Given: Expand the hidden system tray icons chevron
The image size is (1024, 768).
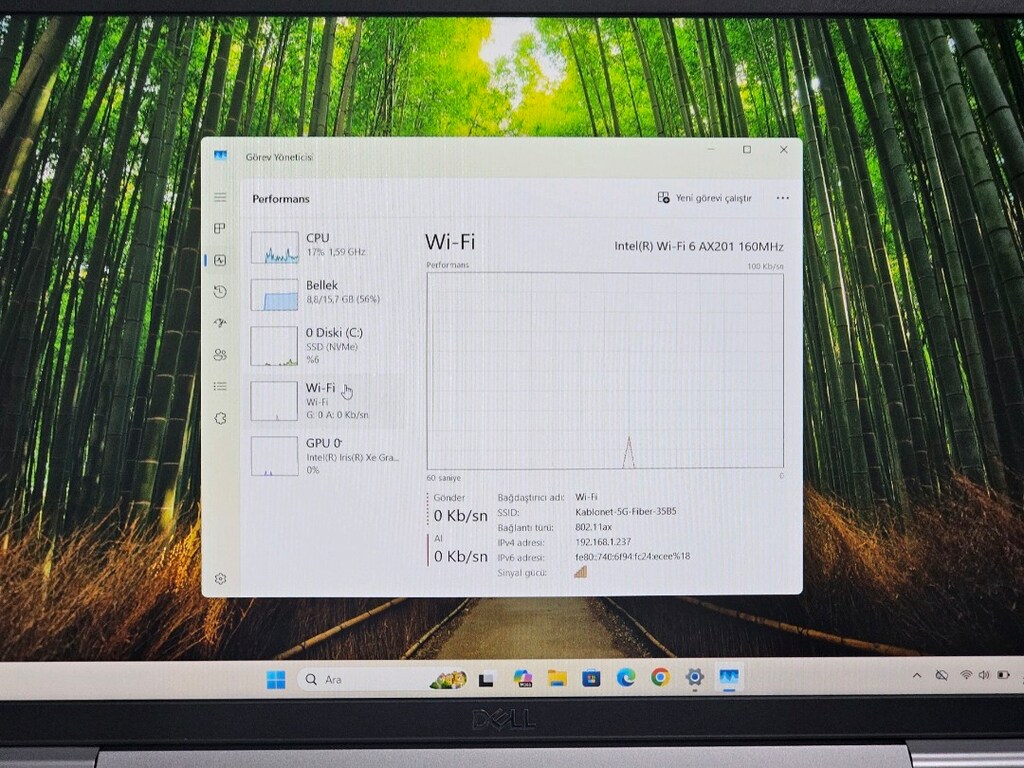Looking at the screenshot, I should coord(917,676).
